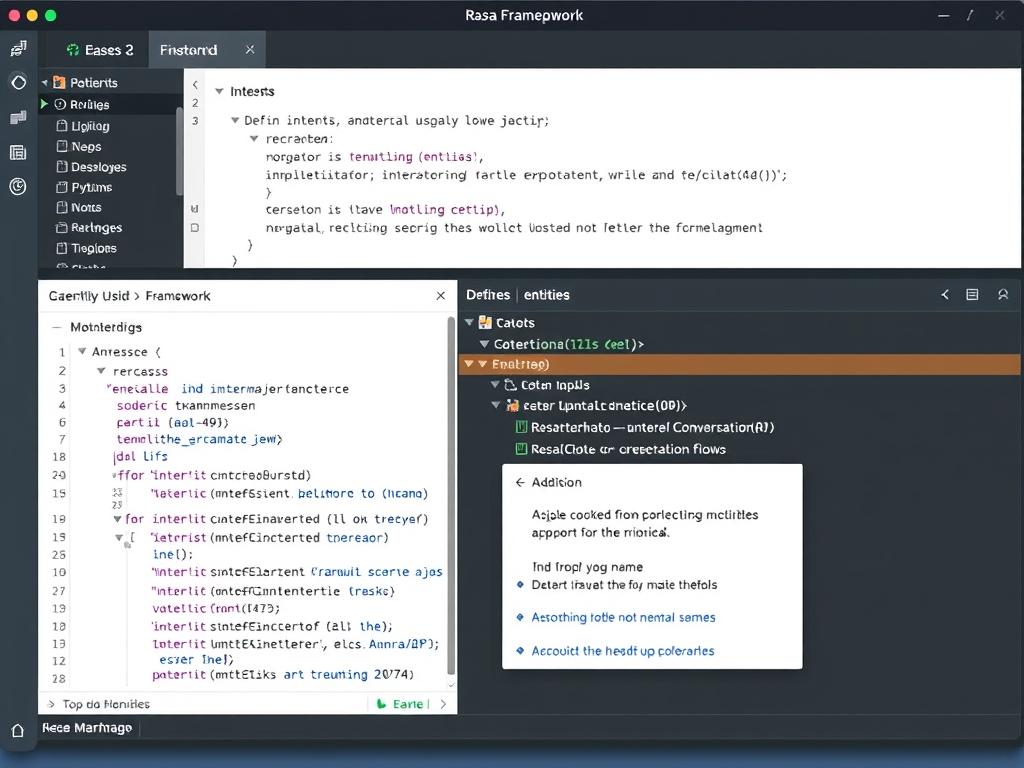Open the Pytiims file
1024x768 pixels.
[x=84, y=187]
